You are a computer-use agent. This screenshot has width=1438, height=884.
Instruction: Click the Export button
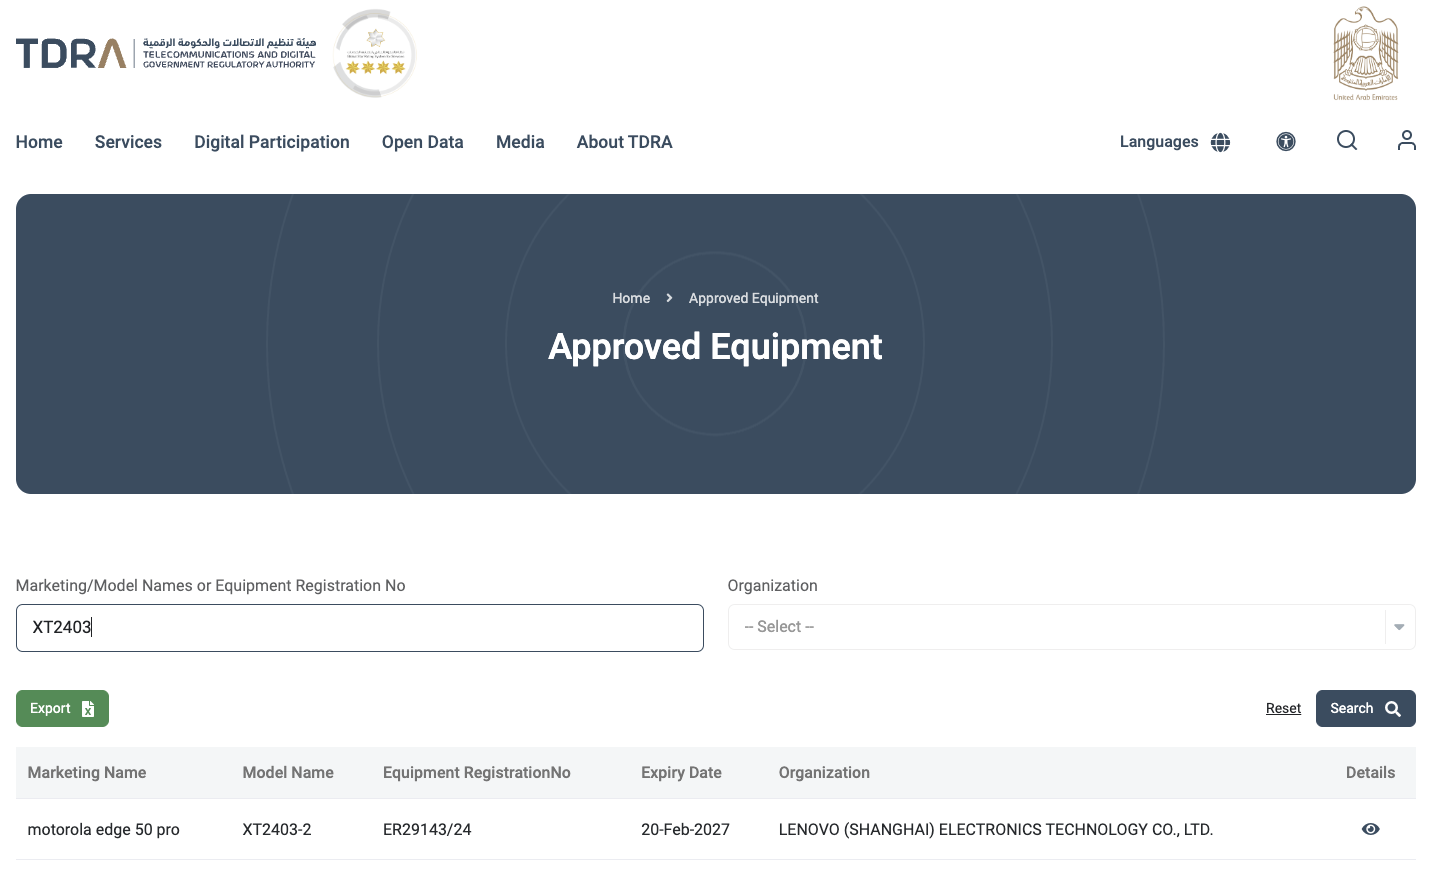click(62, 708)
